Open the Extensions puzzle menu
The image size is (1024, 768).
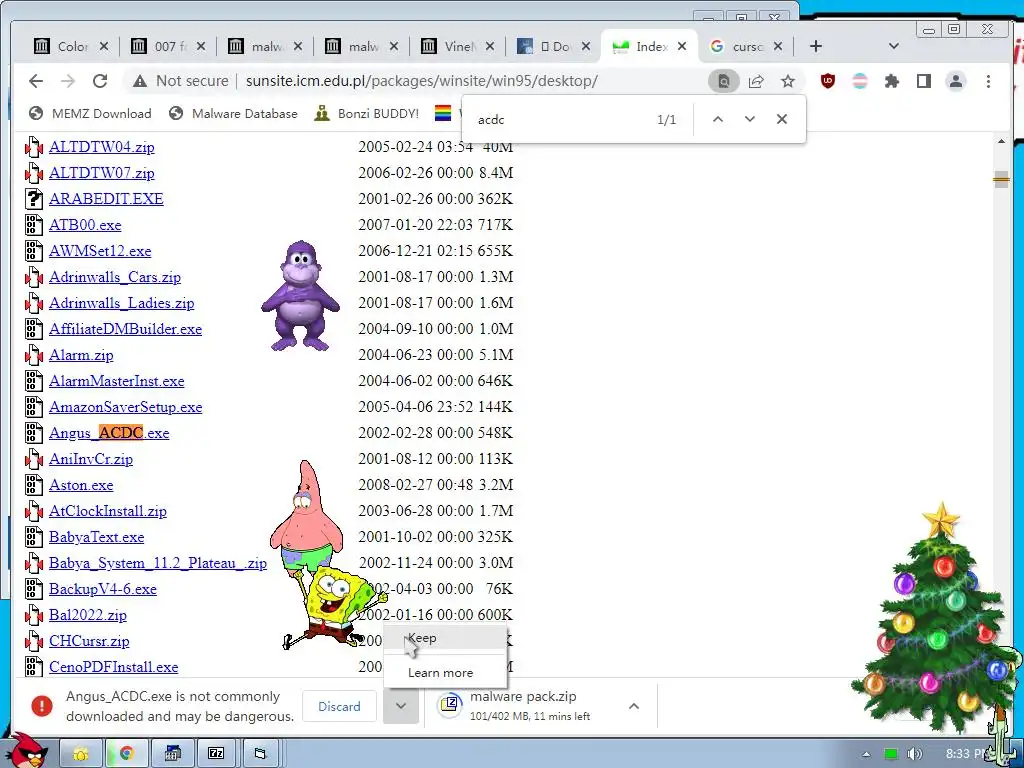891,81
